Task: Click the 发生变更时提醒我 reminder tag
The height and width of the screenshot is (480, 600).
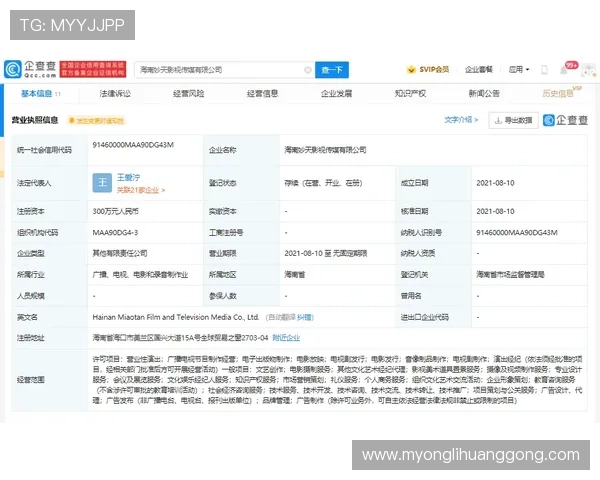Action: tap(96, 121)
